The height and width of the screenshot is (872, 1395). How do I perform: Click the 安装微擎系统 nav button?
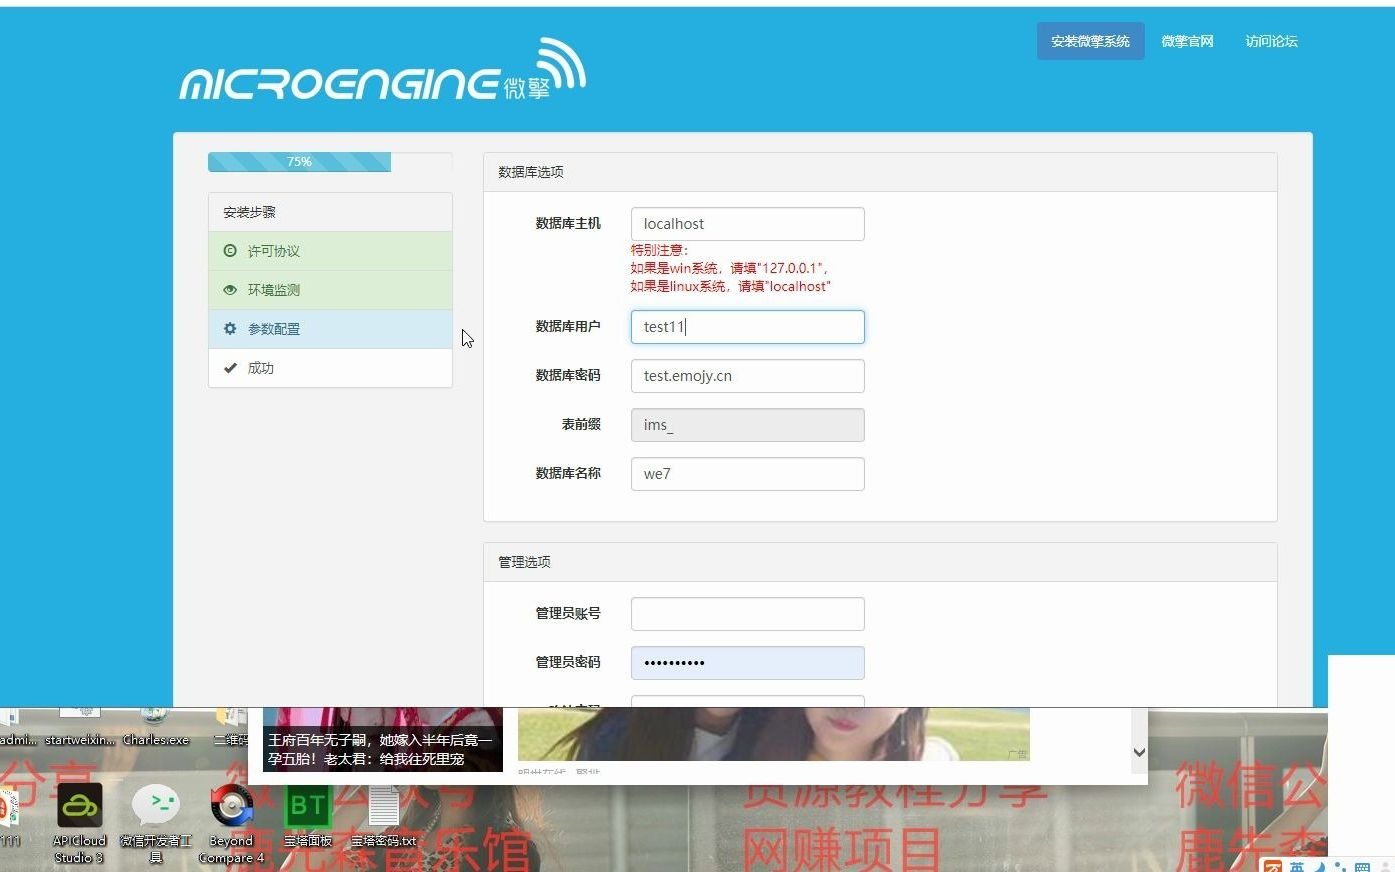pos(1090,41)
